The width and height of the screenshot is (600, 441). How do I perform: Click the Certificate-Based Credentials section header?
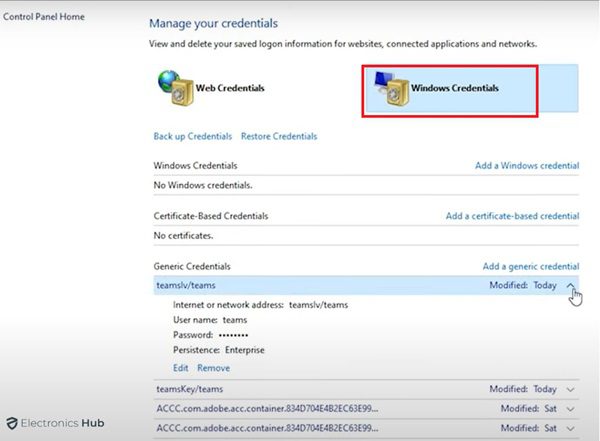(211, 216)
